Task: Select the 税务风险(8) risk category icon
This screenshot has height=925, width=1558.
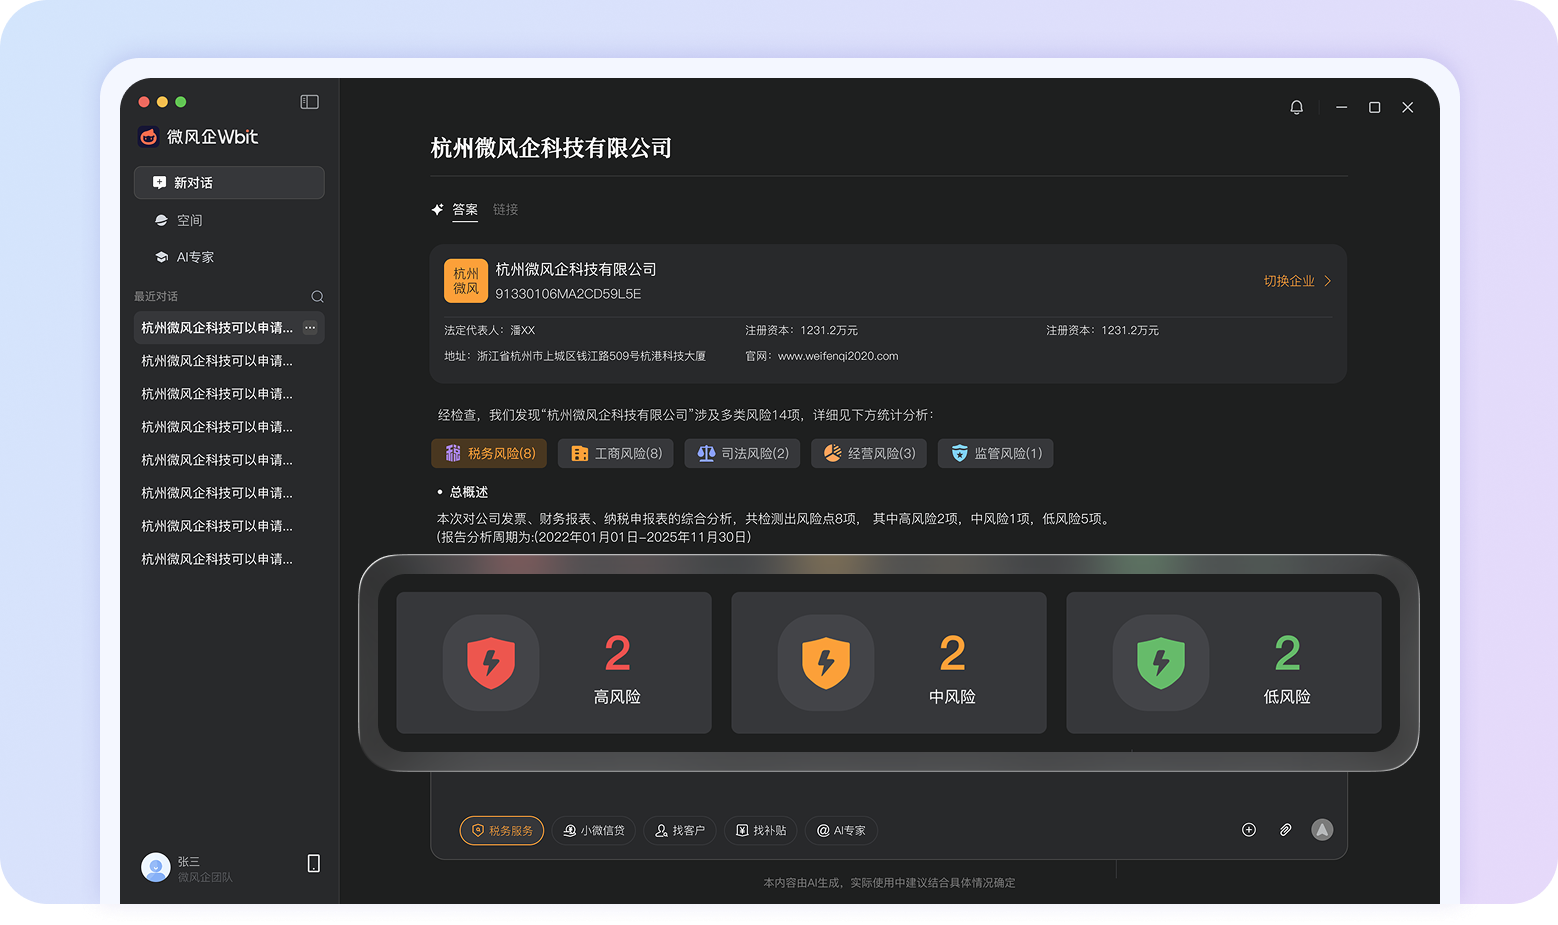Action: pyautogui.click(x=453, y=453)
